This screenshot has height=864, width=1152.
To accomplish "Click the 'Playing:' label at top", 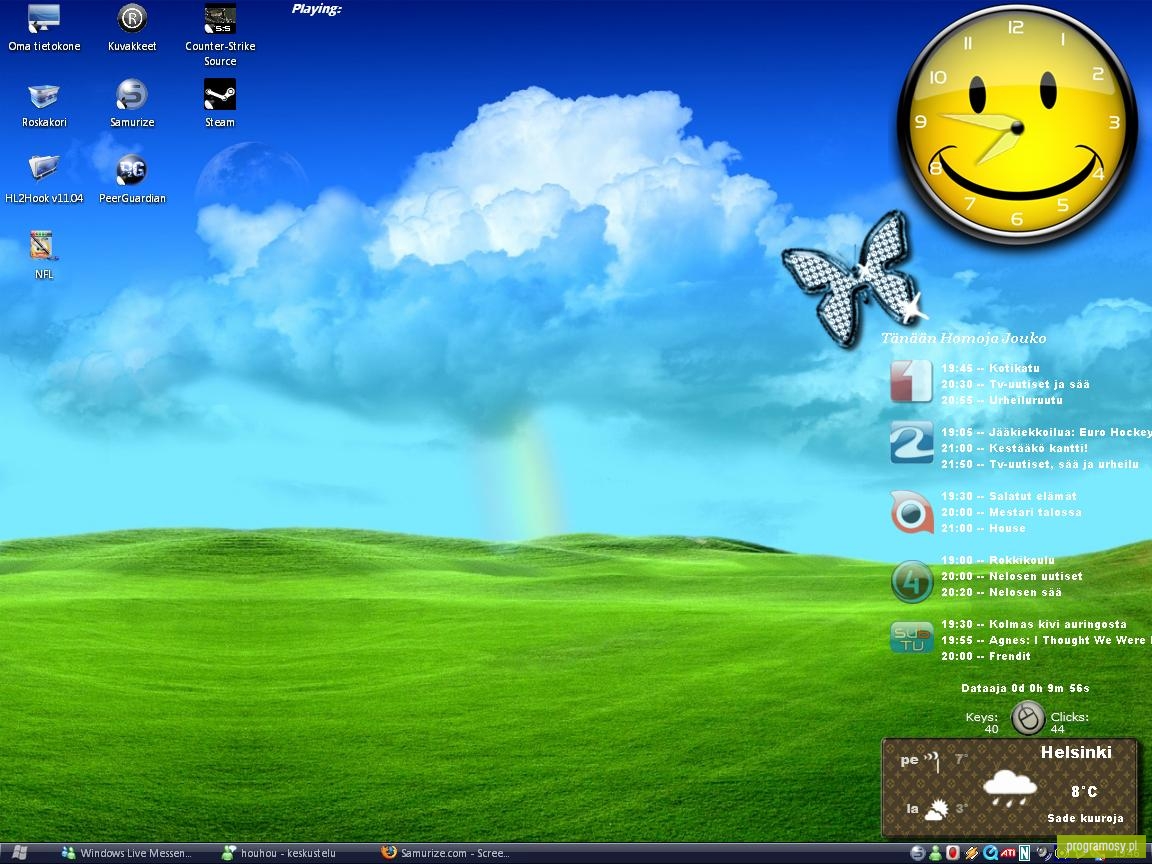I will point(317,10).
